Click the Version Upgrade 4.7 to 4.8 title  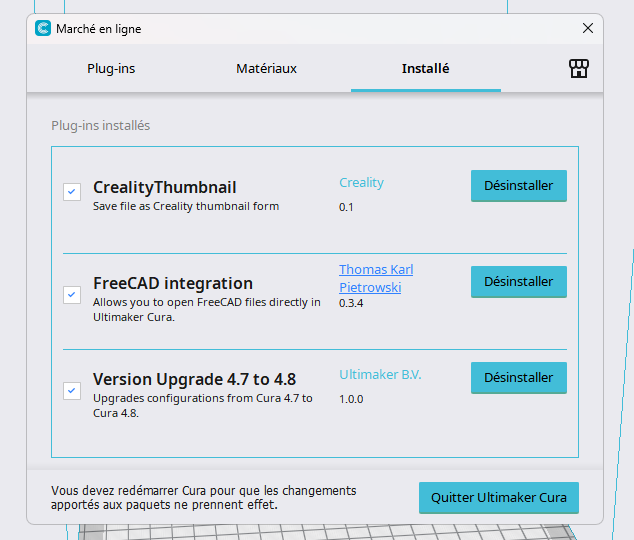click(x=194, y=380)
